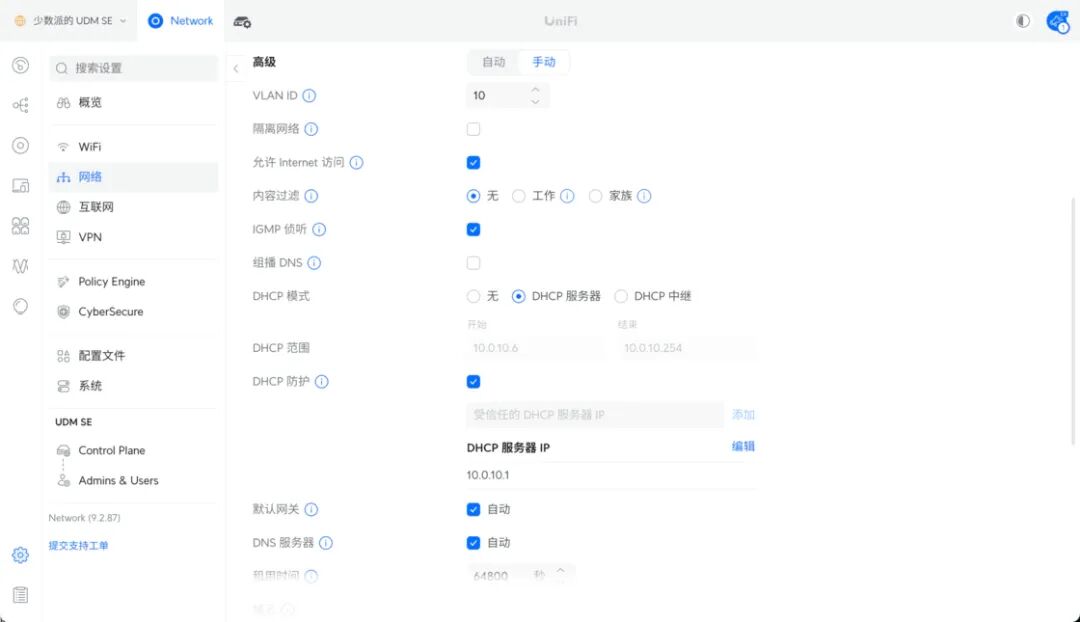Click the 添加 link for trusted DHCP server
Viewport: 1080px width, 622px height.
(x=743, y=415)
